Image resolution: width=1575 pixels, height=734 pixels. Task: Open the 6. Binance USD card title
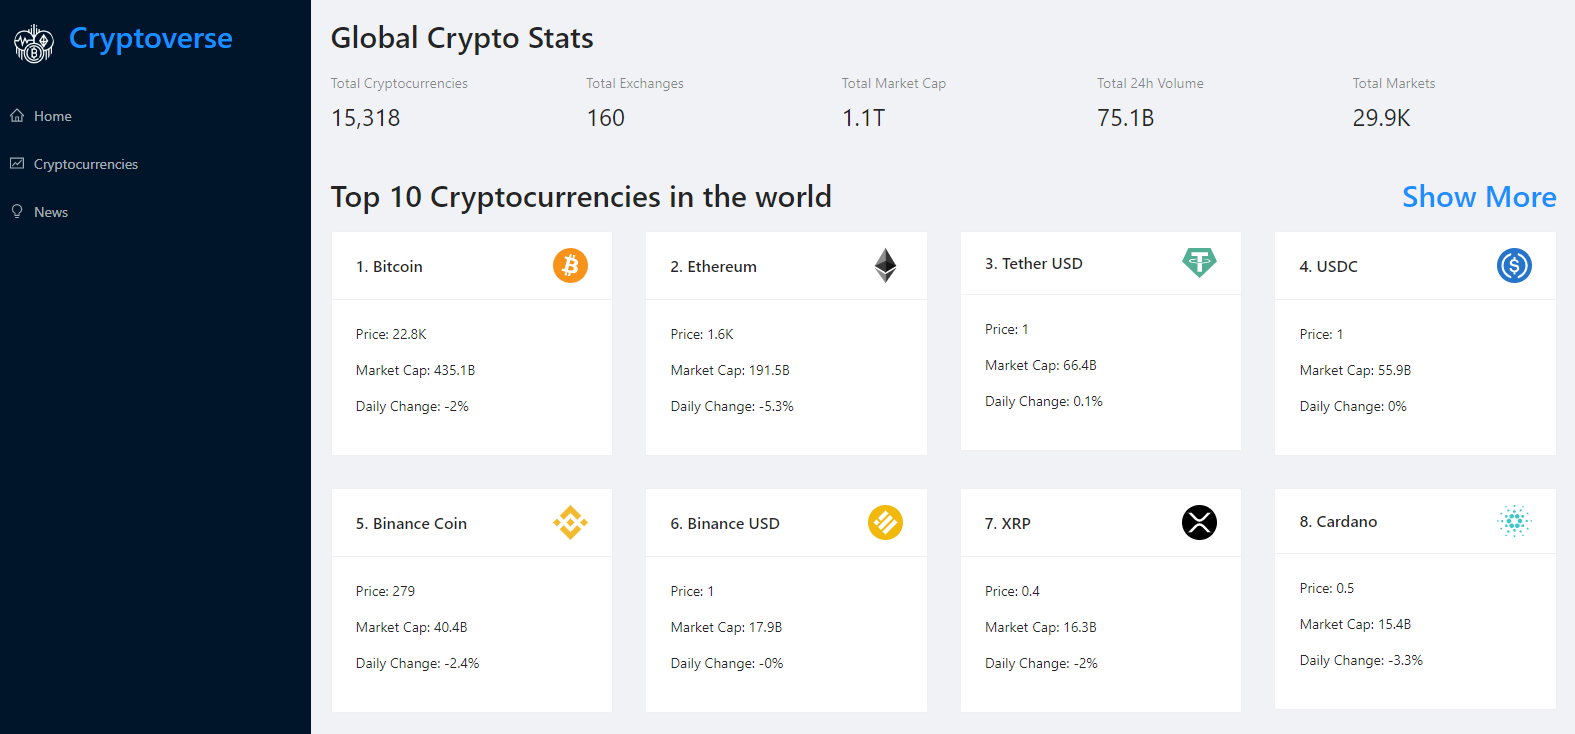[x=725, y=524]
